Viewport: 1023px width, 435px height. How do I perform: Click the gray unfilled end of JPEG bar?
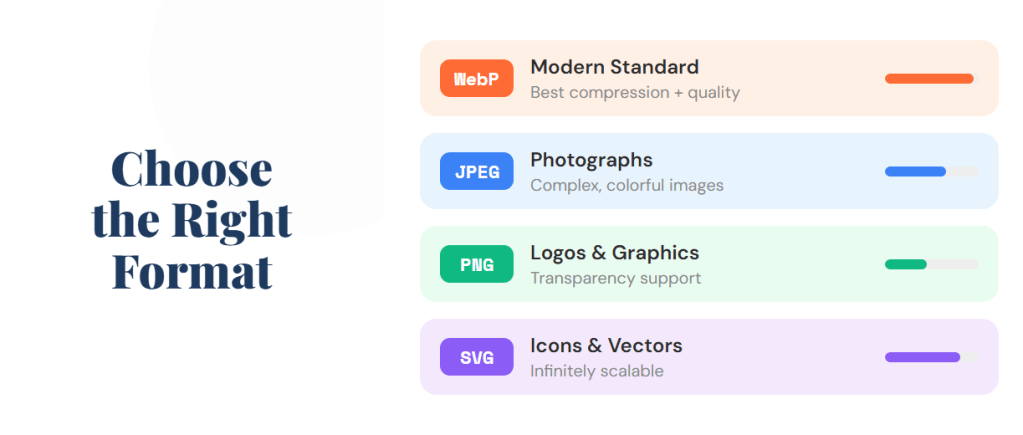coord(962,171)
